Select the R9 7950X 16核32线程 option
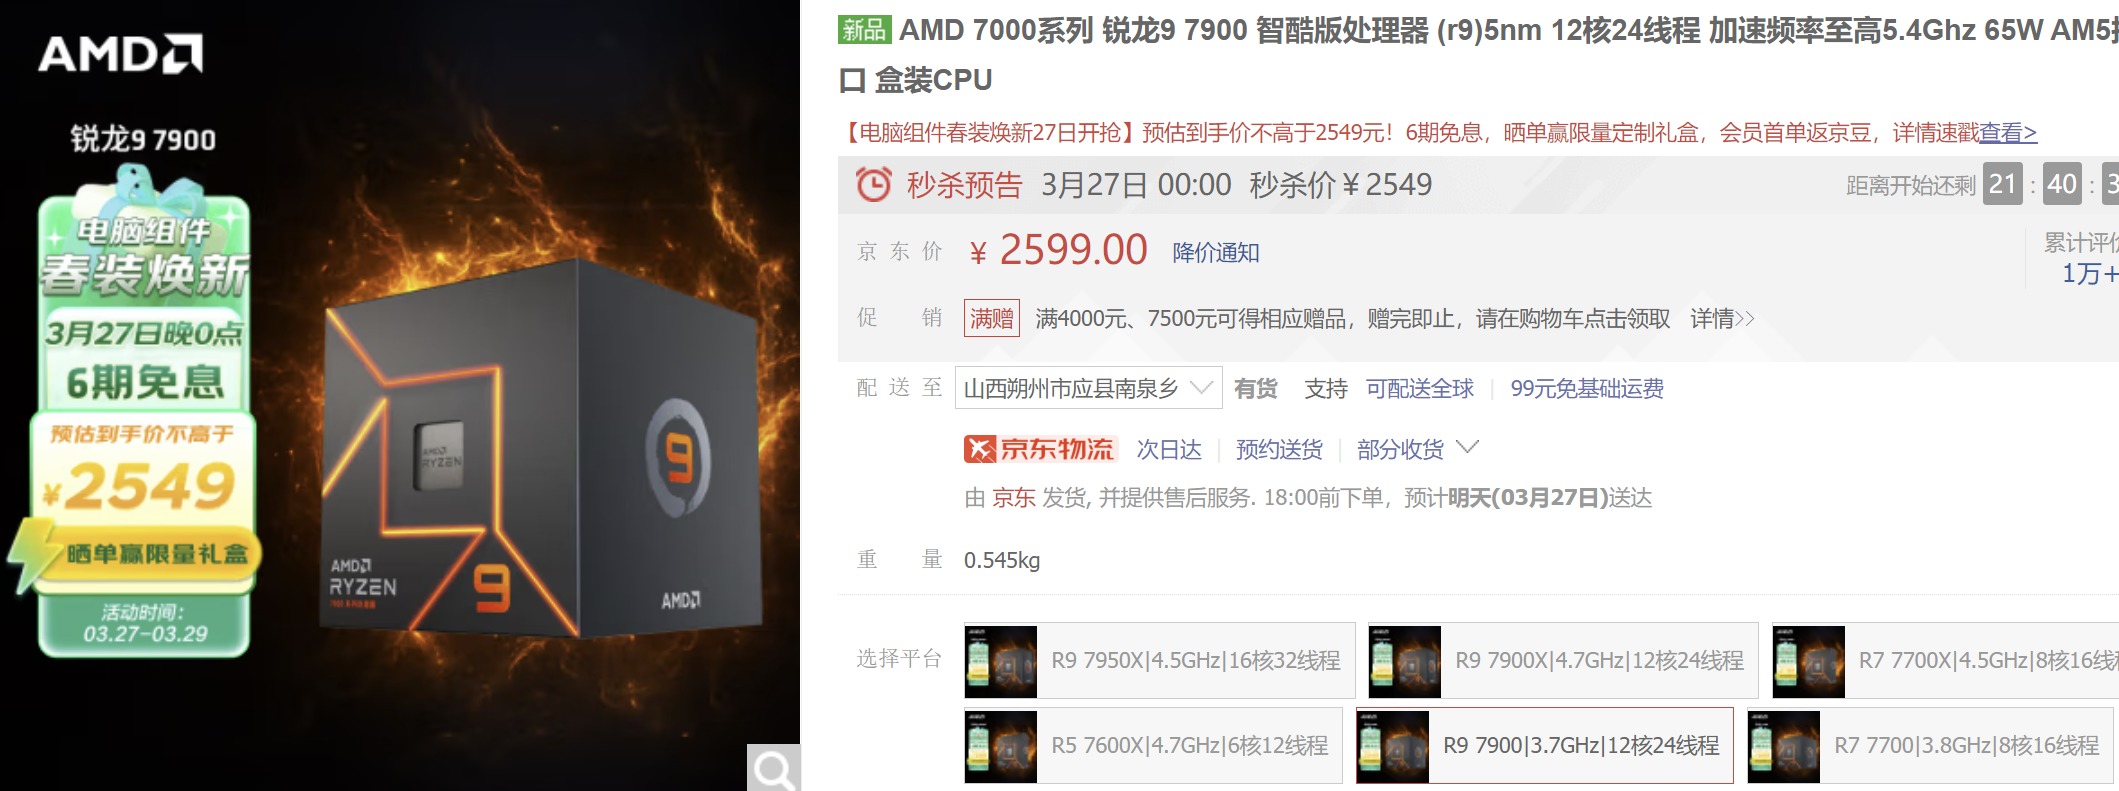 (x=1160, y=660)
